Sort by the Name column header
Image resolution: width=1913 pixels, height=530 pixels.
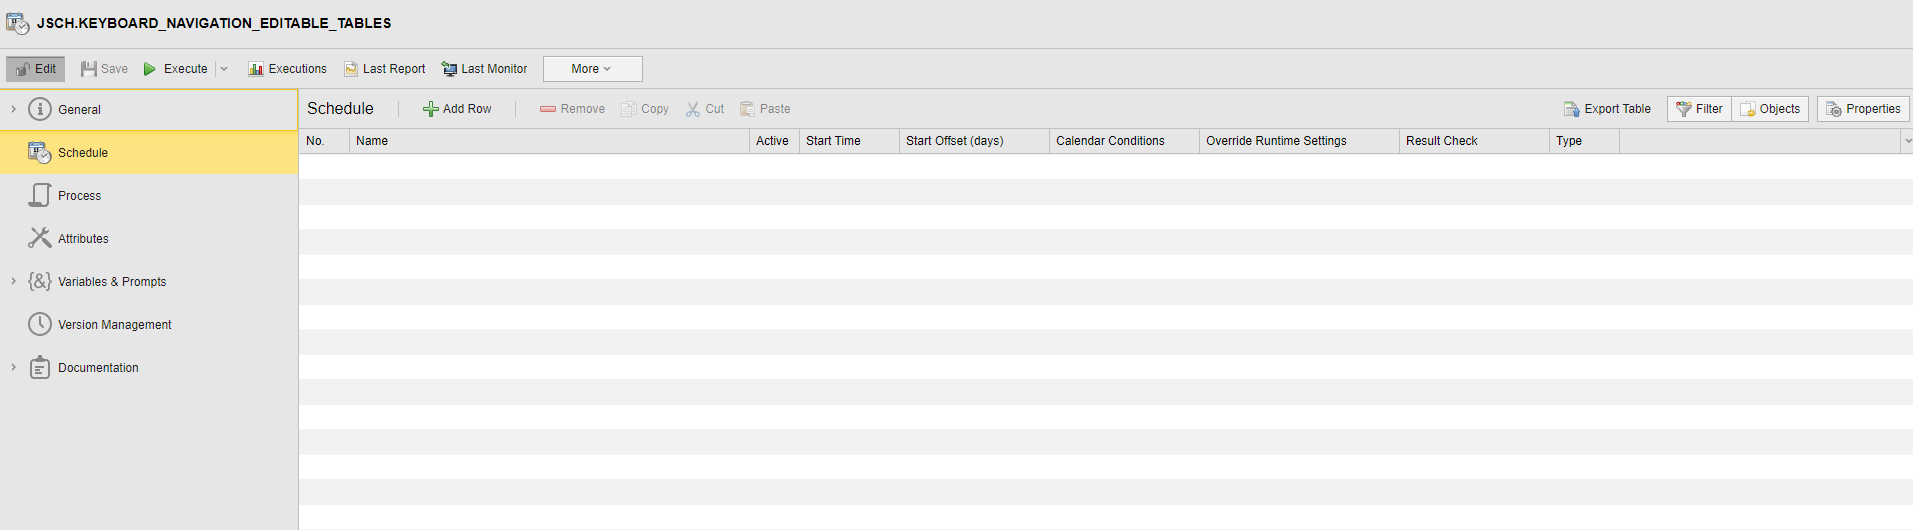[x=549, y=141]
